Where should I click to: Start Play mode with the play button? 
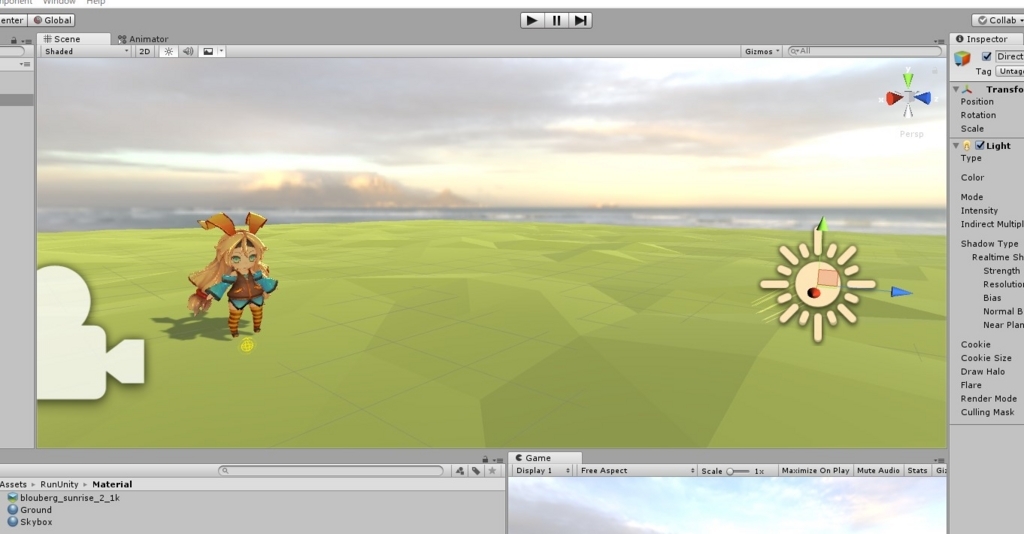532,20
